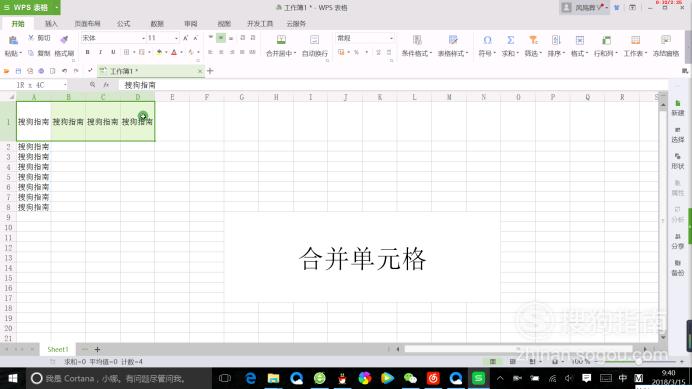Viewport: 692px width, 389px height.
Task: Expand the number format dropdown showing 常规
Action: click(365, 38)
